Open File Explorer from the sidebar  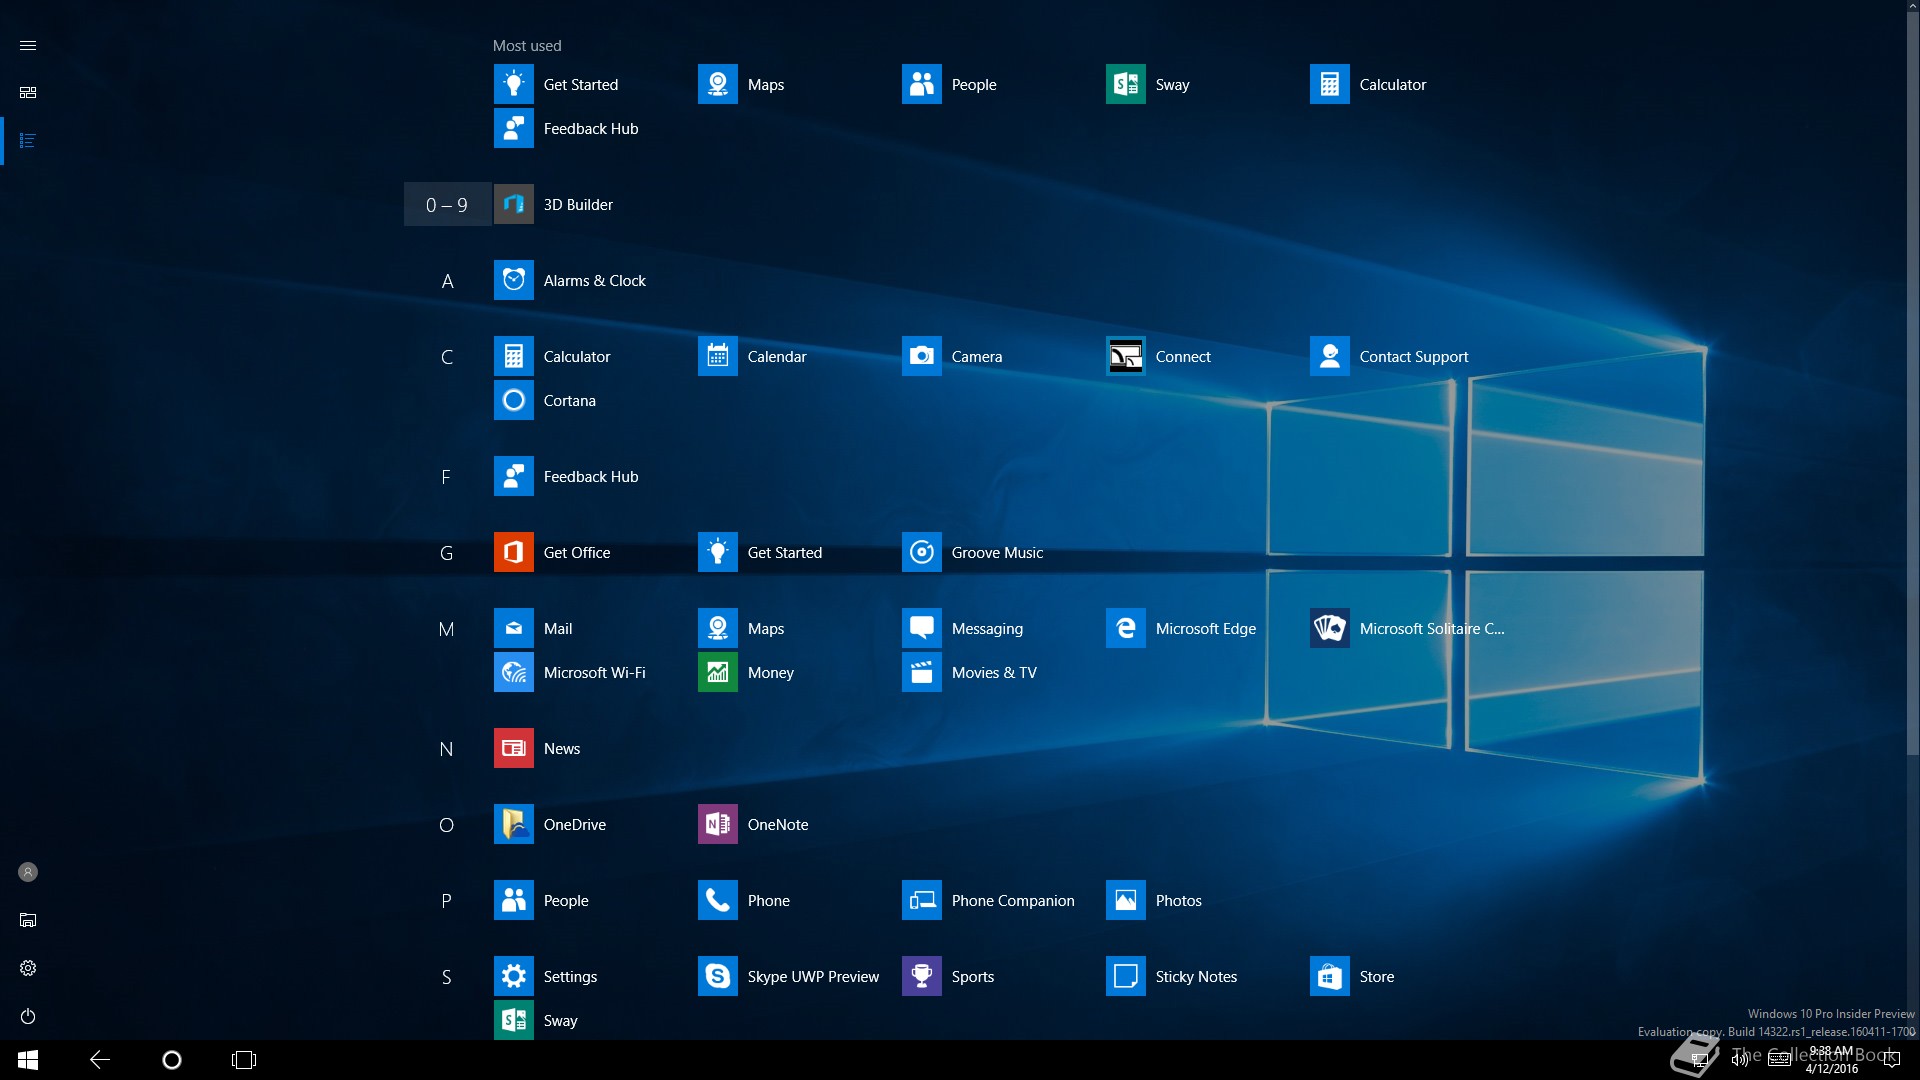click(x=28, y=920)
